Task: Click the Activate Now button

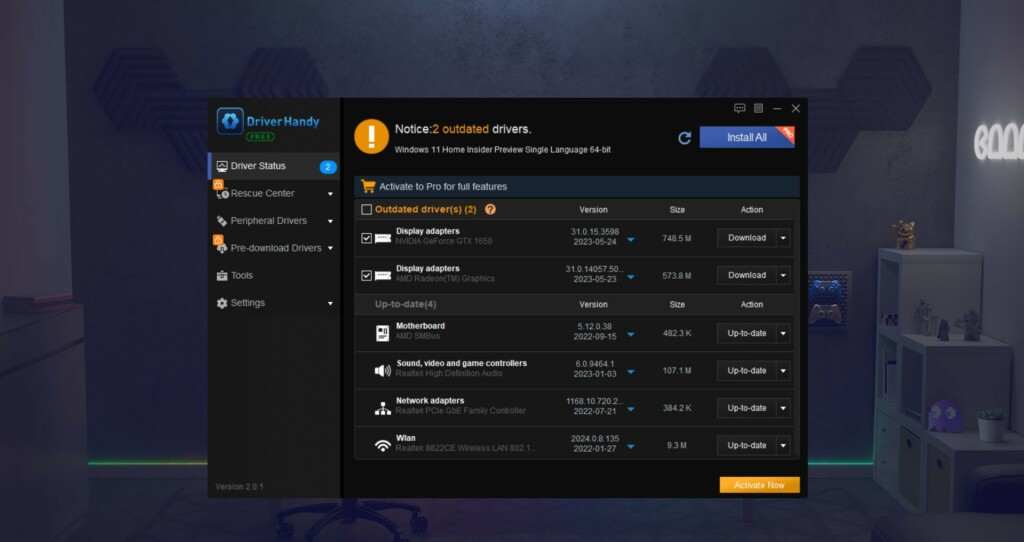Action: pos(760,485)
